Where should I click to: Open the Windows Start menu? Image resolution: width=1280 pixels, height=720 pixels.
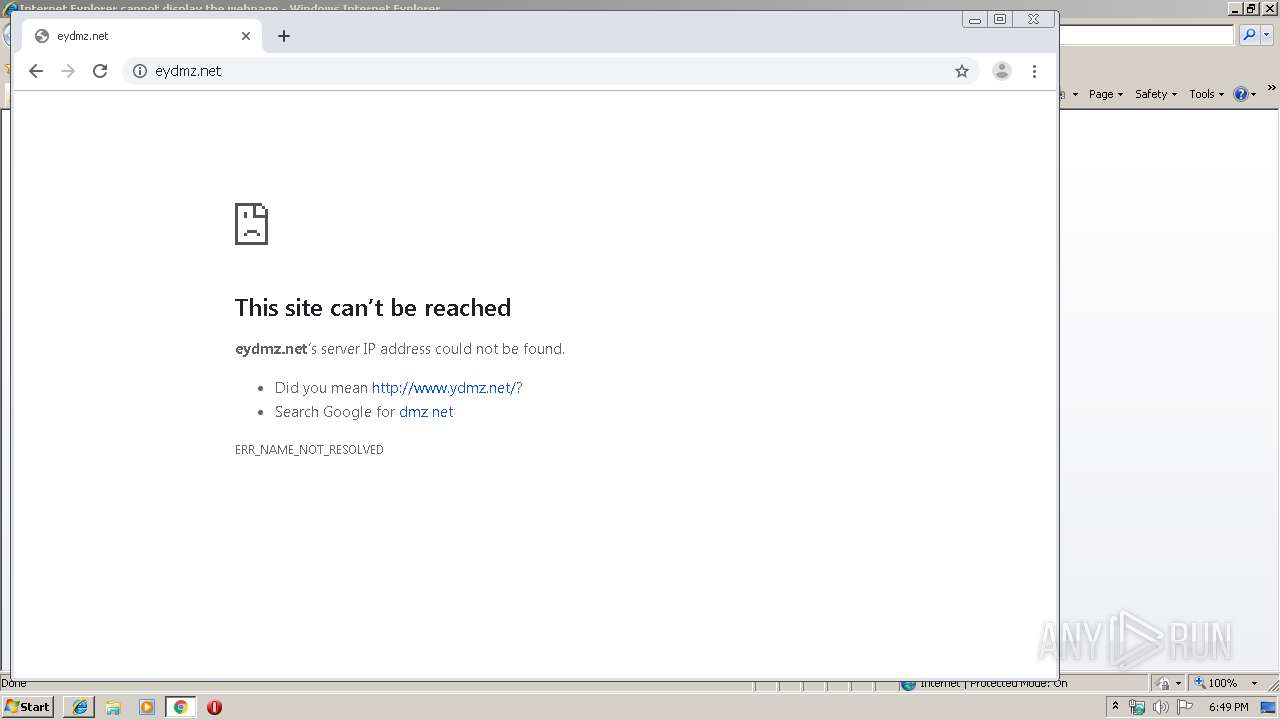(x=28, y=707)
